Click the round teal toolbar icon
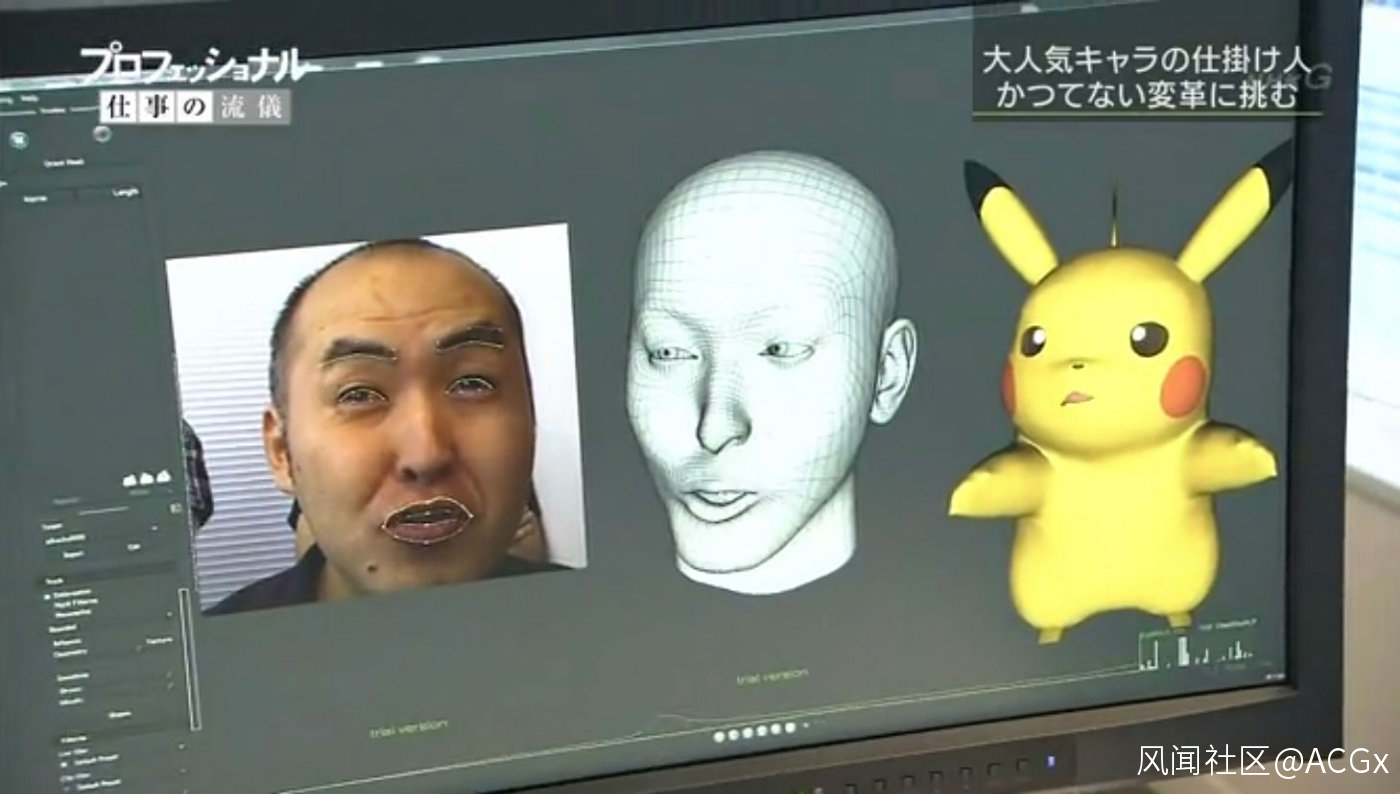The image size is (1400, 794). 19,139
